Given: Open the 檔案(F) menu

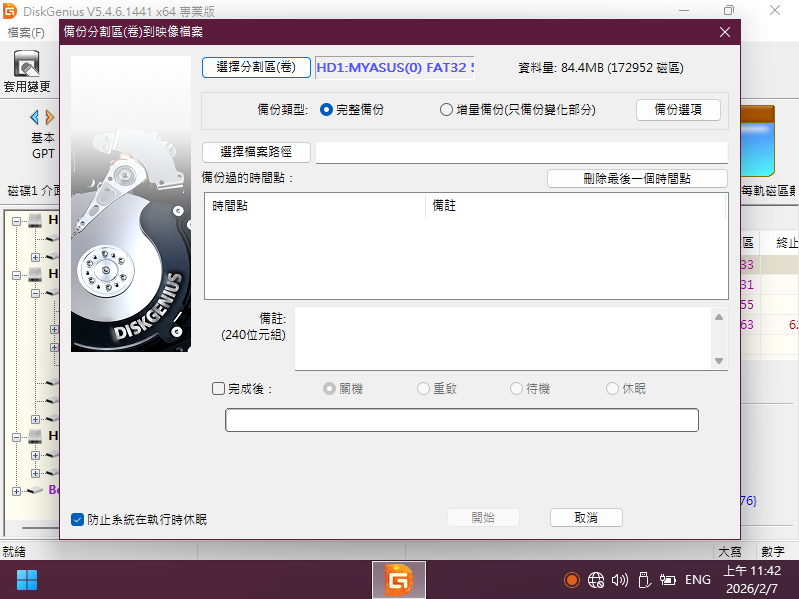Looking at the screenshot, I should [26, 33].
